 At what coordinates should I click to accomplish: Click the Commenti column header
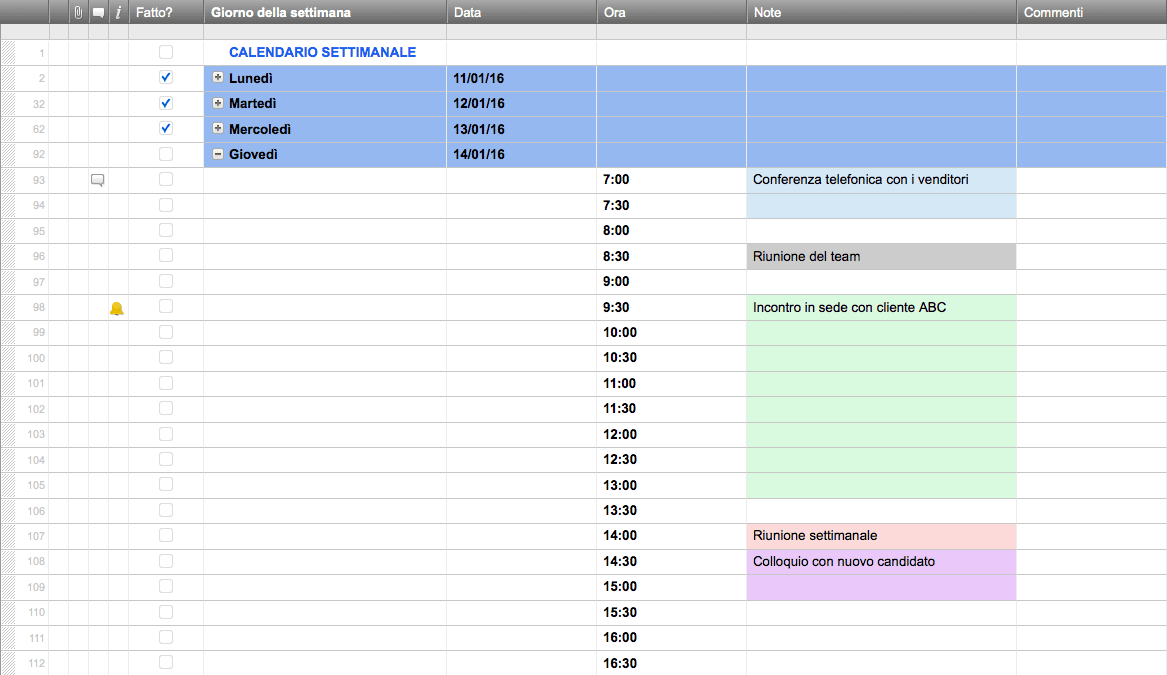tap(1091, 13)
